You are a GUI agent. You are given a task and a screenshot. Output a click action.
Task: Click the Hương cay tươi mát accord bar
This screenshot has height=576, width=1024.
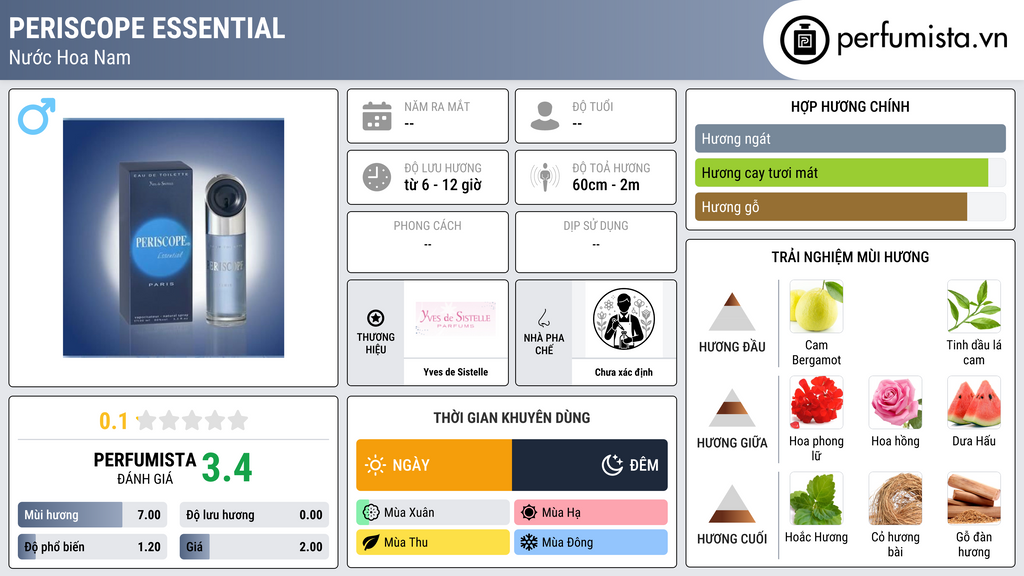(850, 172)
